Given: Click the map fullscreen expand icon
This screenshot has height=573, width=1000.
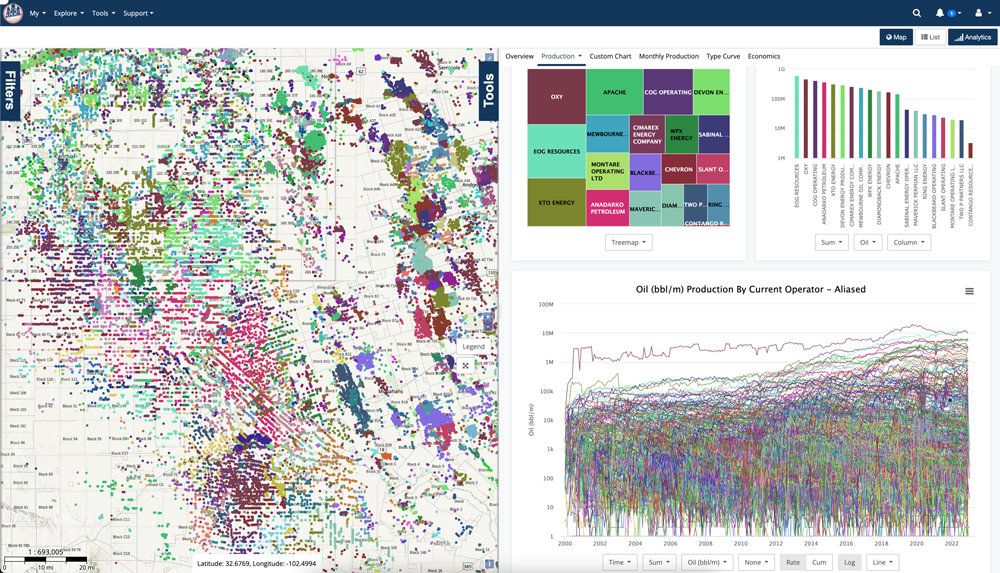Looking at the screenshot, I should click(465, 366).
